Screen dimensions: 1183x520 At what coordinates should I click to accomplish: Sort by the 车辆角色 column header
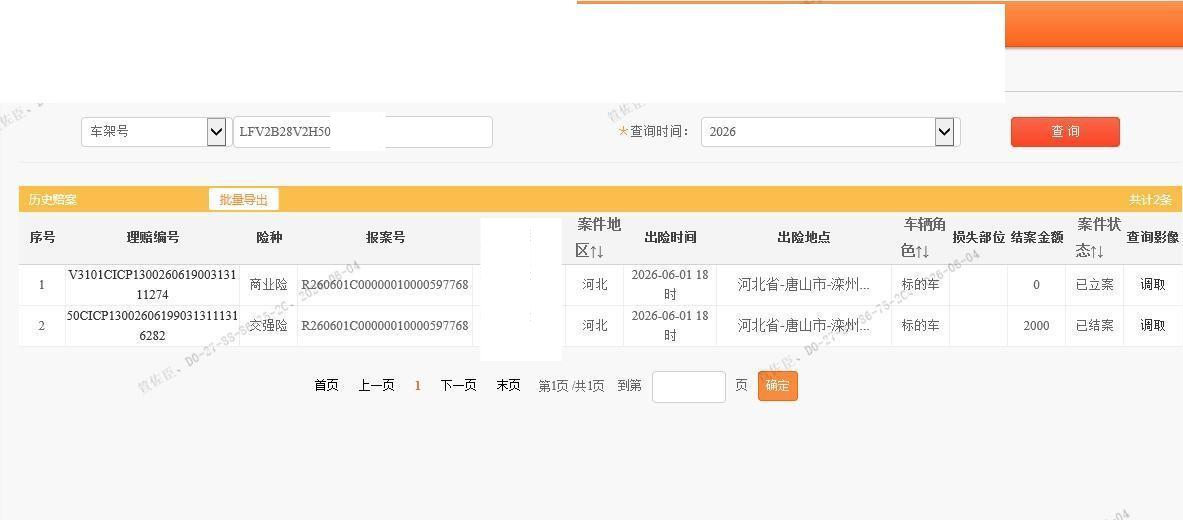point(920,237)
